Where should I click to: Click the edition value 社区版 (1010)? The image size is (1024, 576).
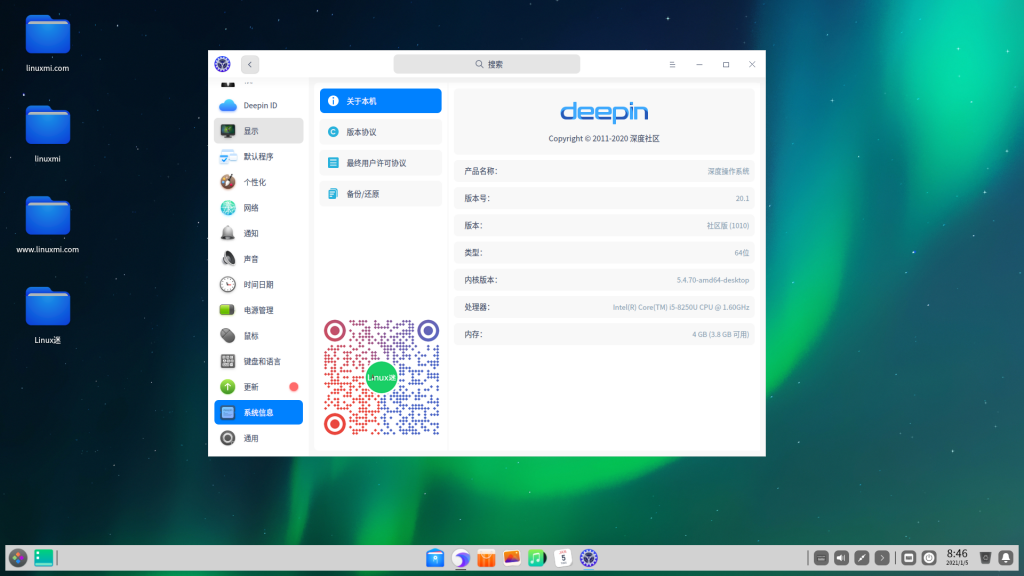728,226
